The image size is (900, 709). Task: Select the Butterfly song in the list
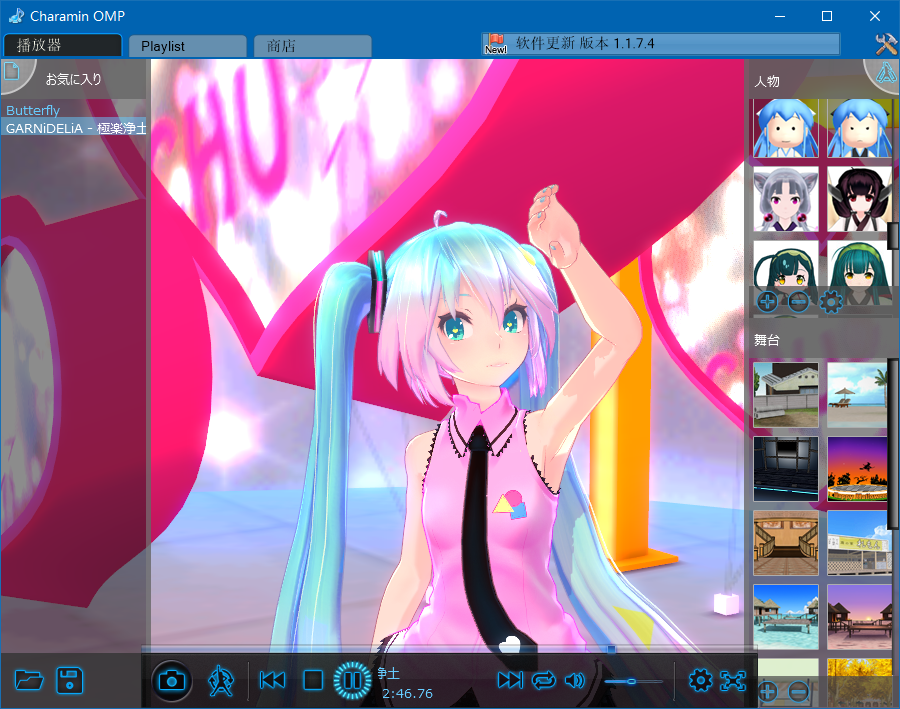pos(33,110)
